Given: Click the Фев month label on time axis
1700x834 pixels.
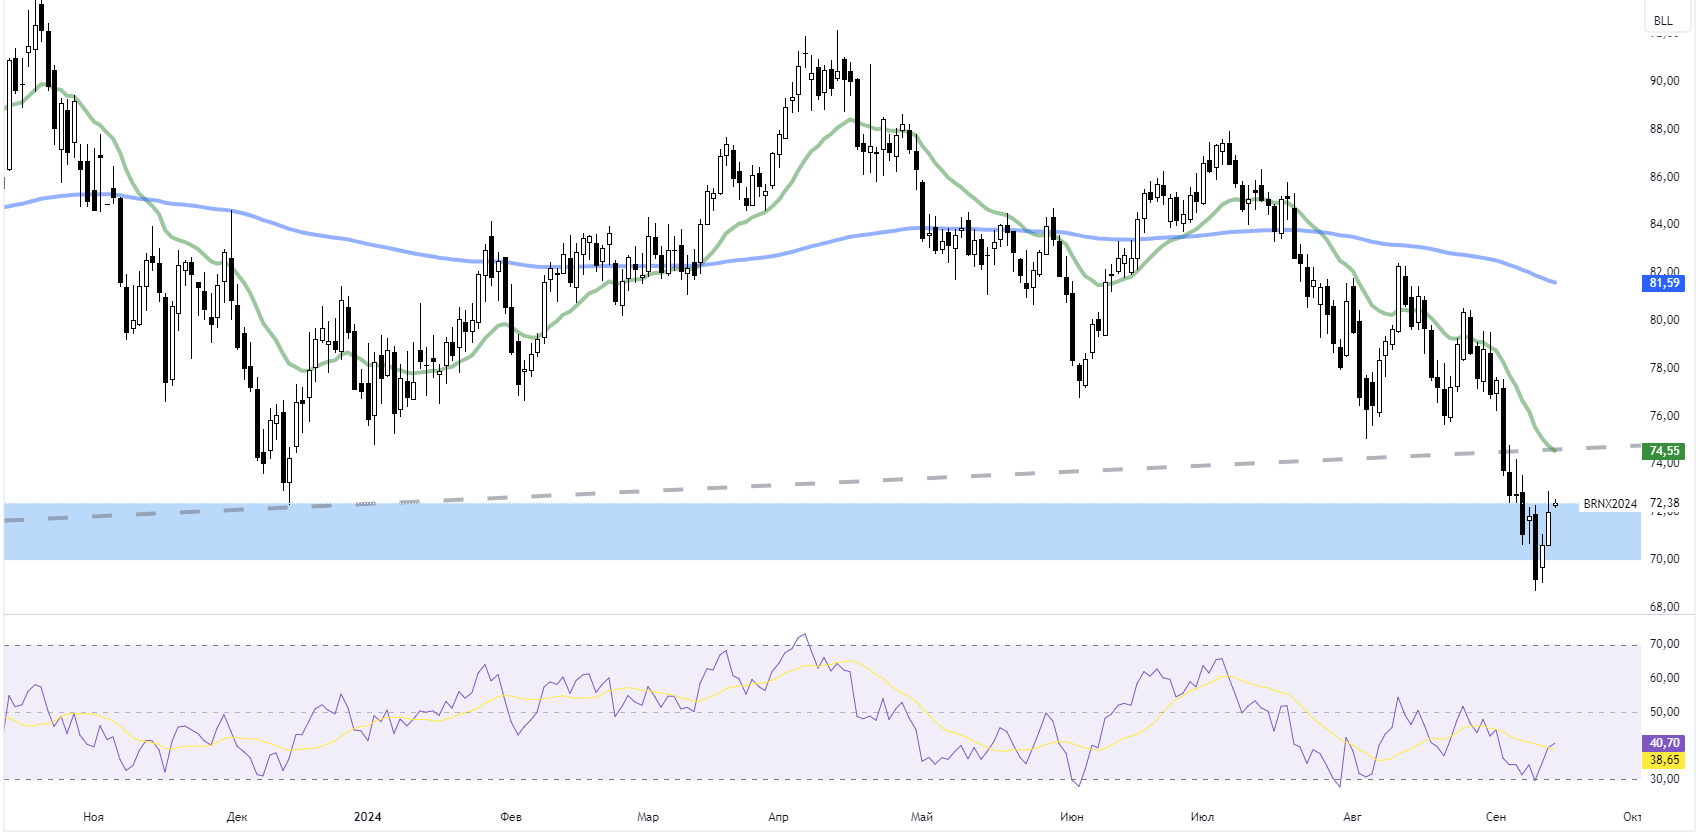Looking at the screenshot, I should coord(511,817).
